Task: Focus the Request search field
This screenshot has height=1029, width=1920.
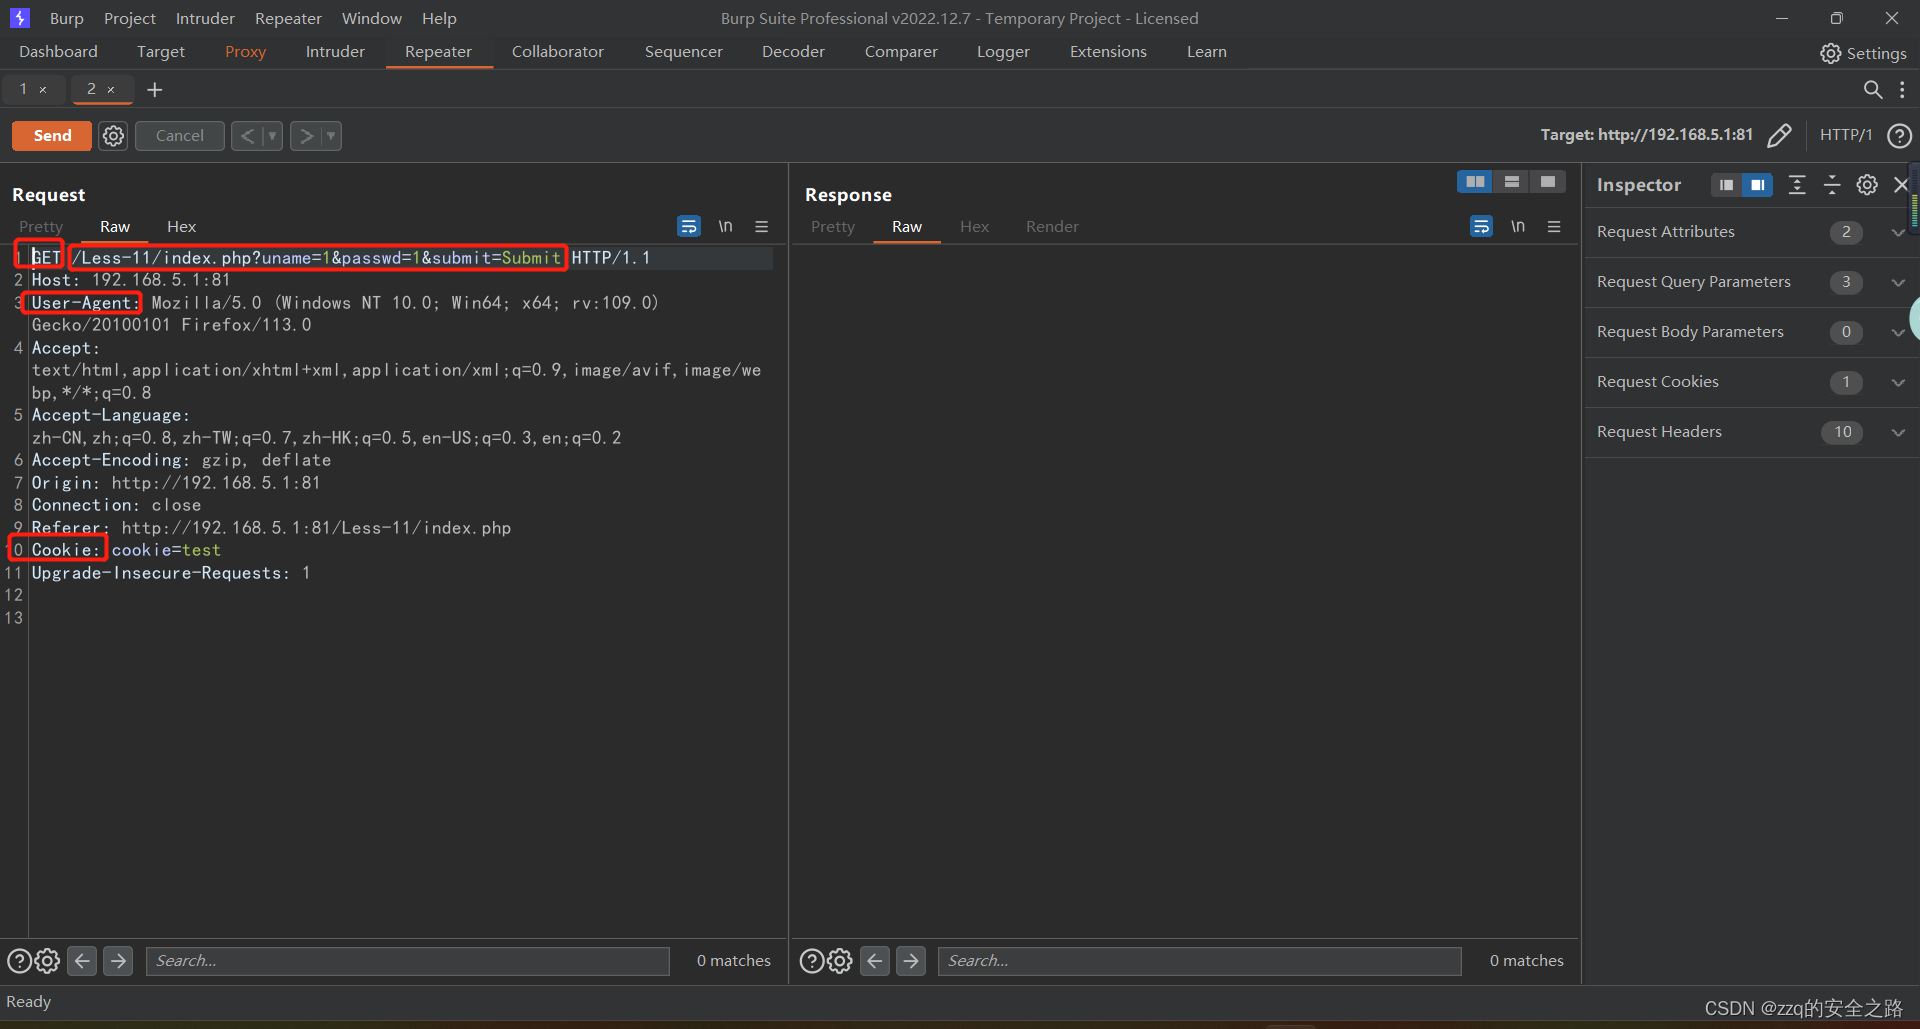Action: [x=408, y=961]
